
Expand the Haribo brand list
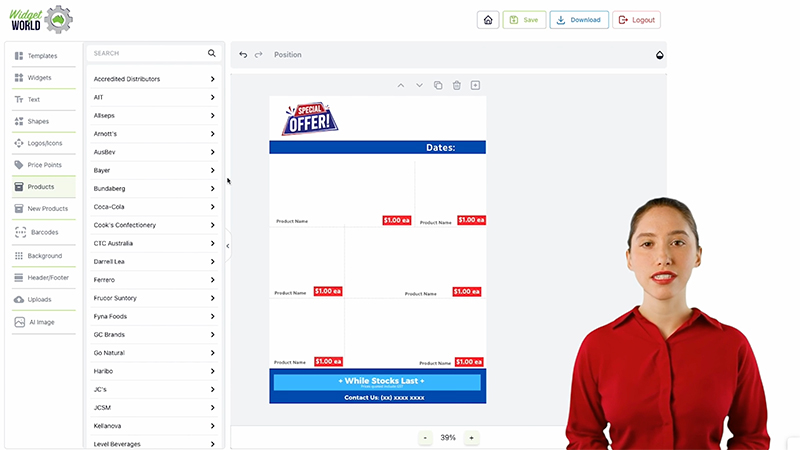coord(154,371)
